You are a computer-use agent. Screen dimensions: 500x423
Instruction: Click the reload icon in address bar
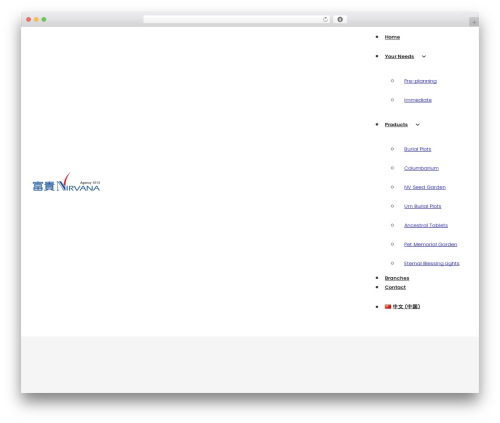click(325, 19)
